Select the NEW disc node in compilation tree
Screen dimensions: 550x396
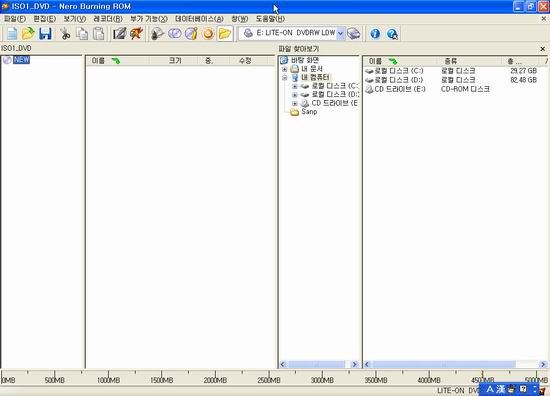pos(21,60)
